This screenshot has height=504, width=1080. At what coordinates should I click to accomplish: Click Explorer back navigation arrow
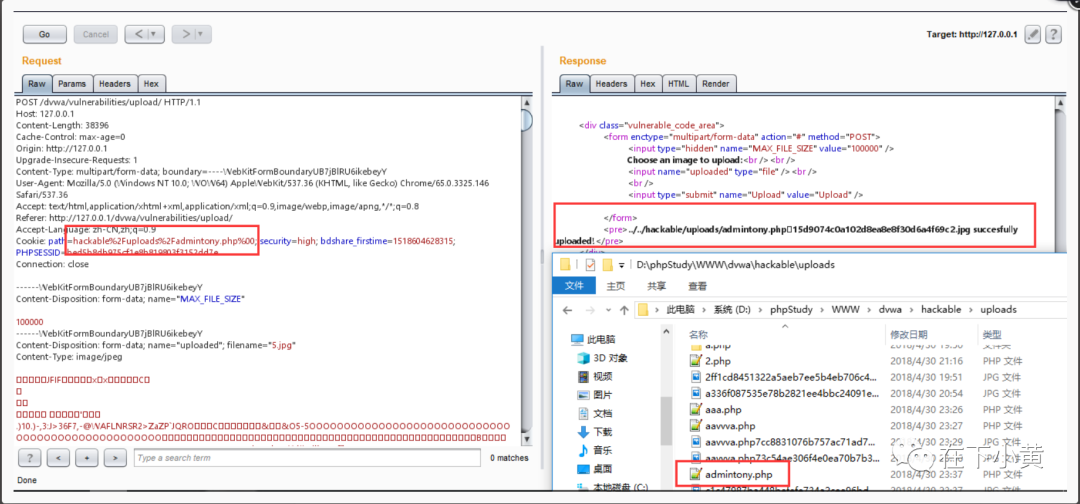pyautogui.click(x=568, y=310)
